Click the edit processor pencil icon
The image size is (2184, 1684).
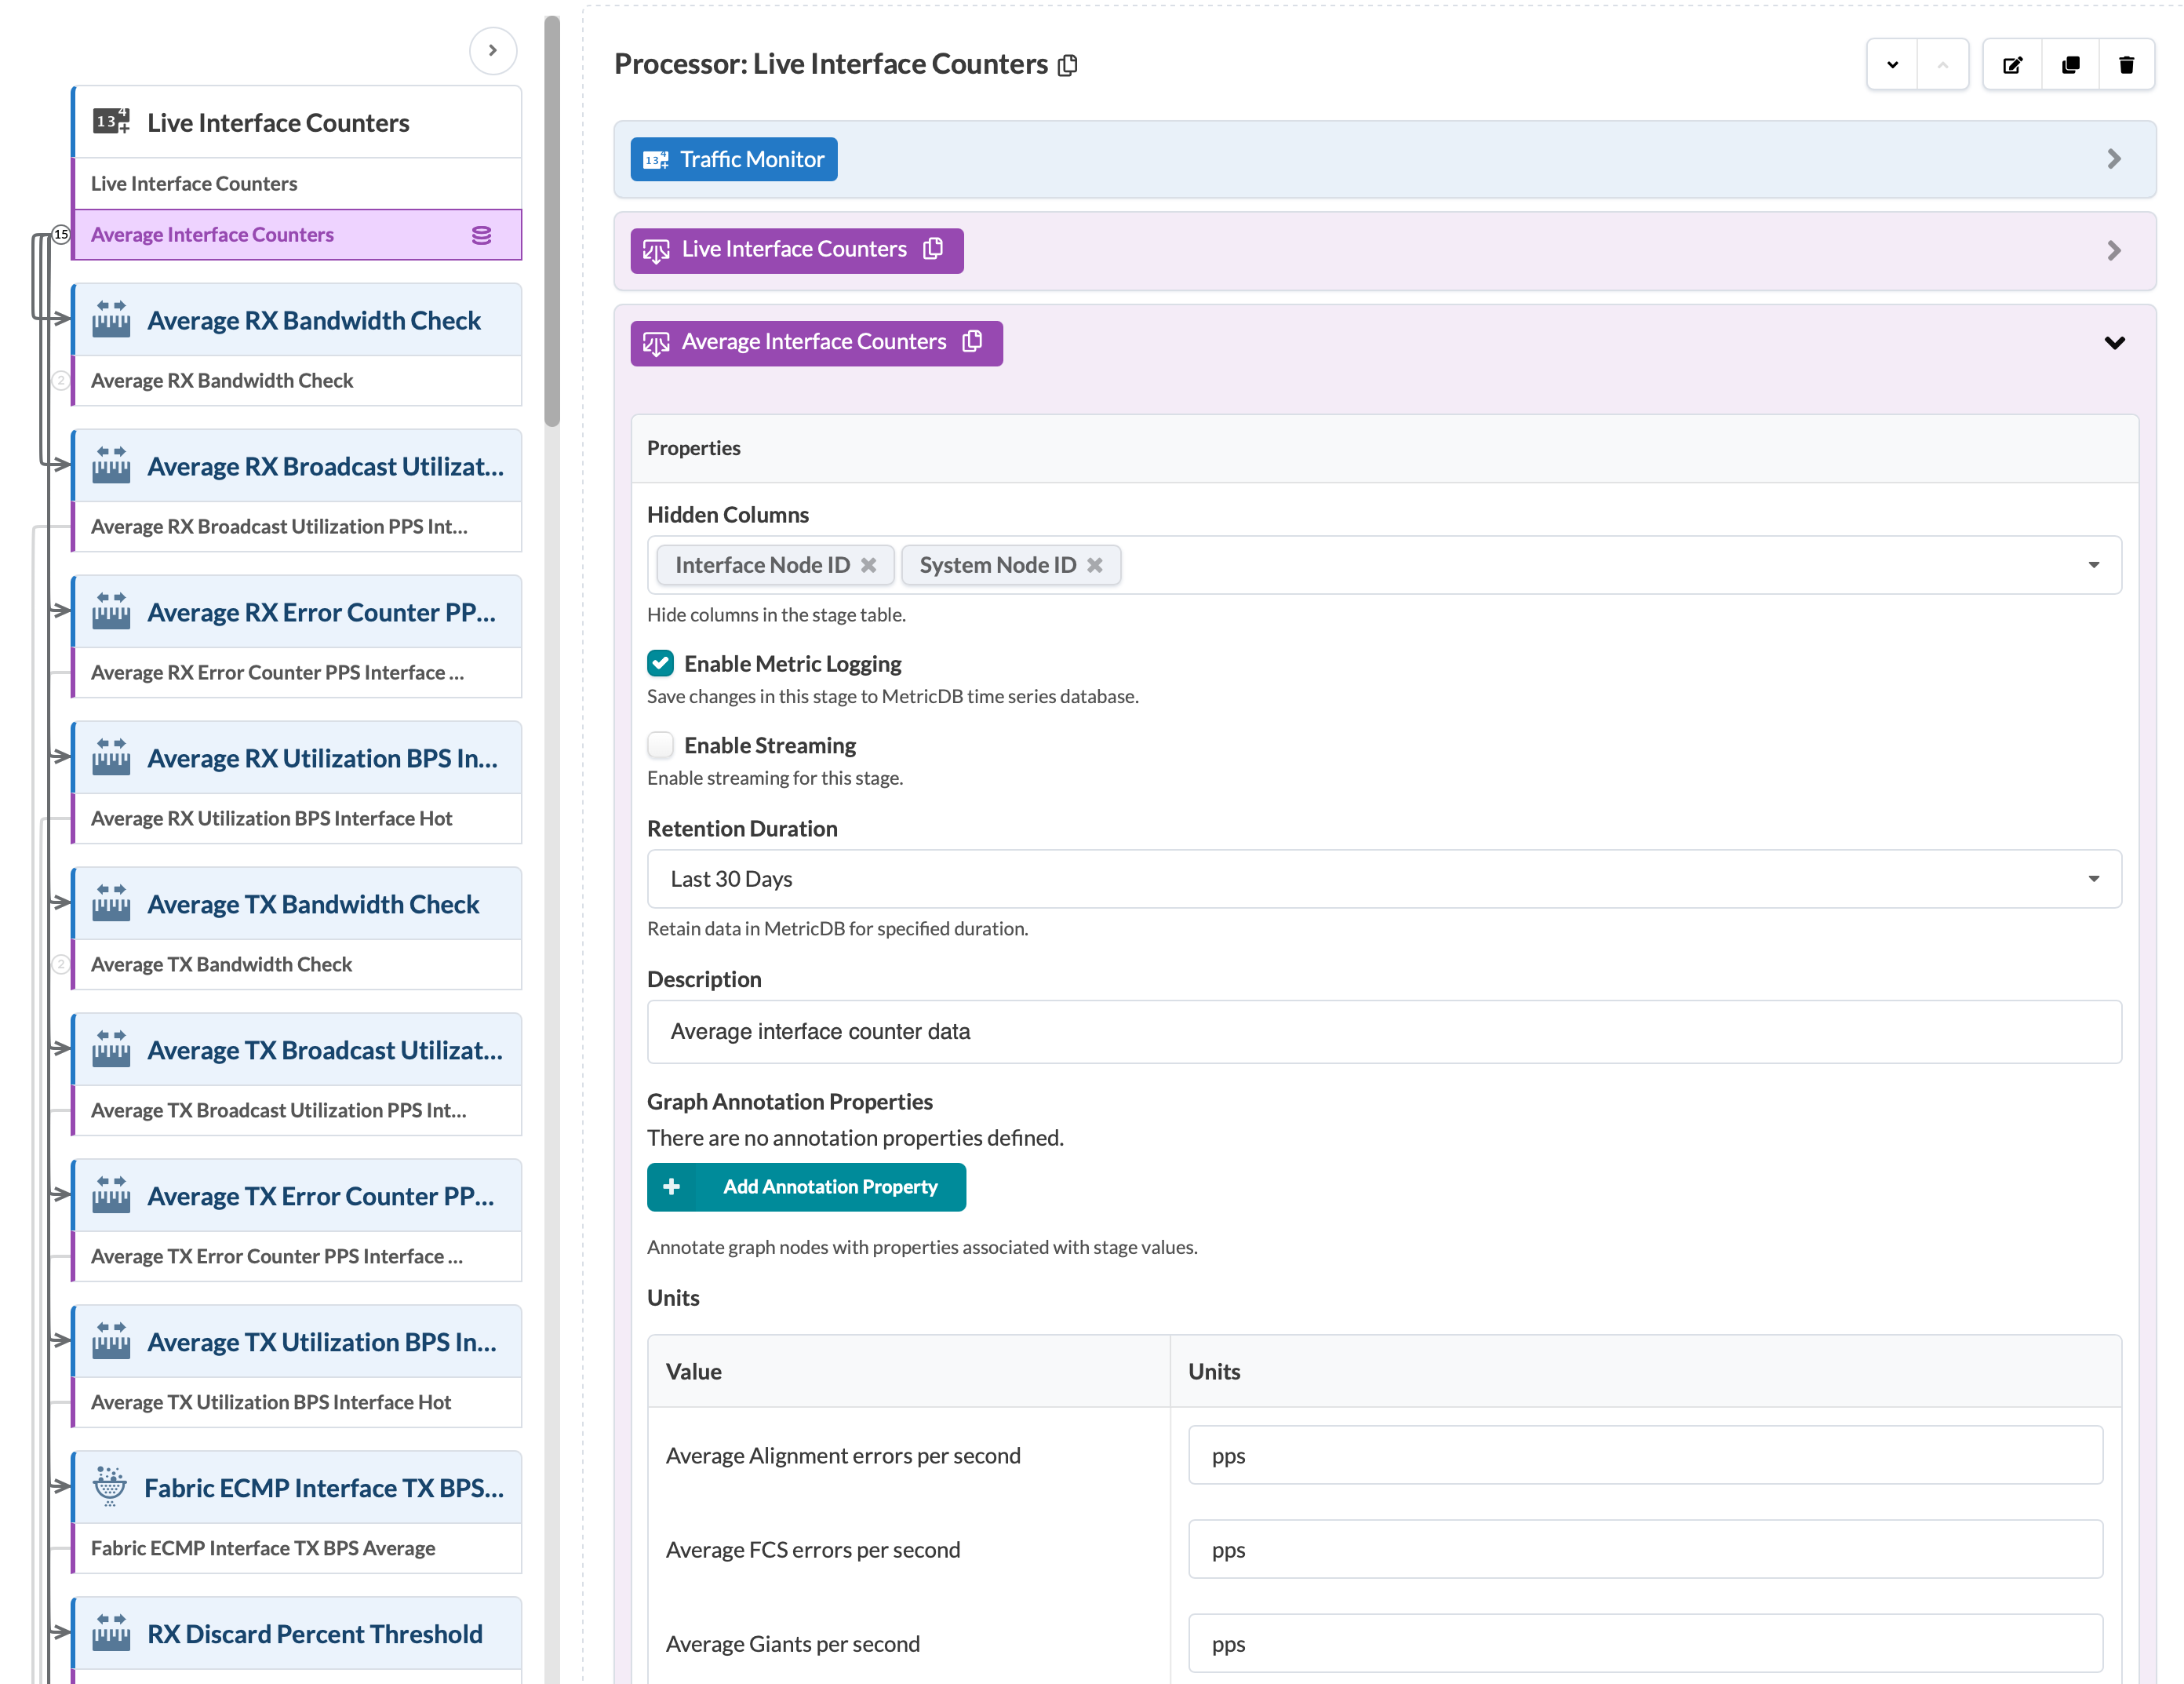click(x=2012, y=65)
